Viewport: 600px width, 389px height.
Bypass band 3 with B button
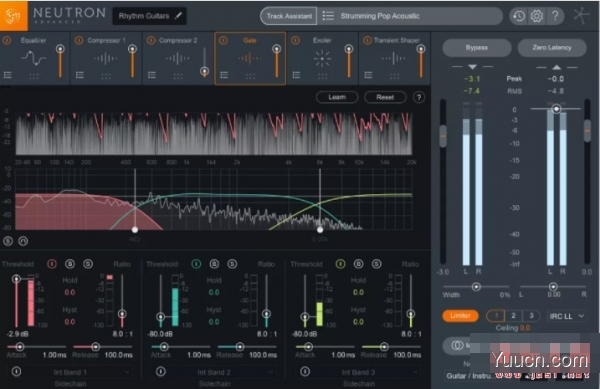(358, 264)
